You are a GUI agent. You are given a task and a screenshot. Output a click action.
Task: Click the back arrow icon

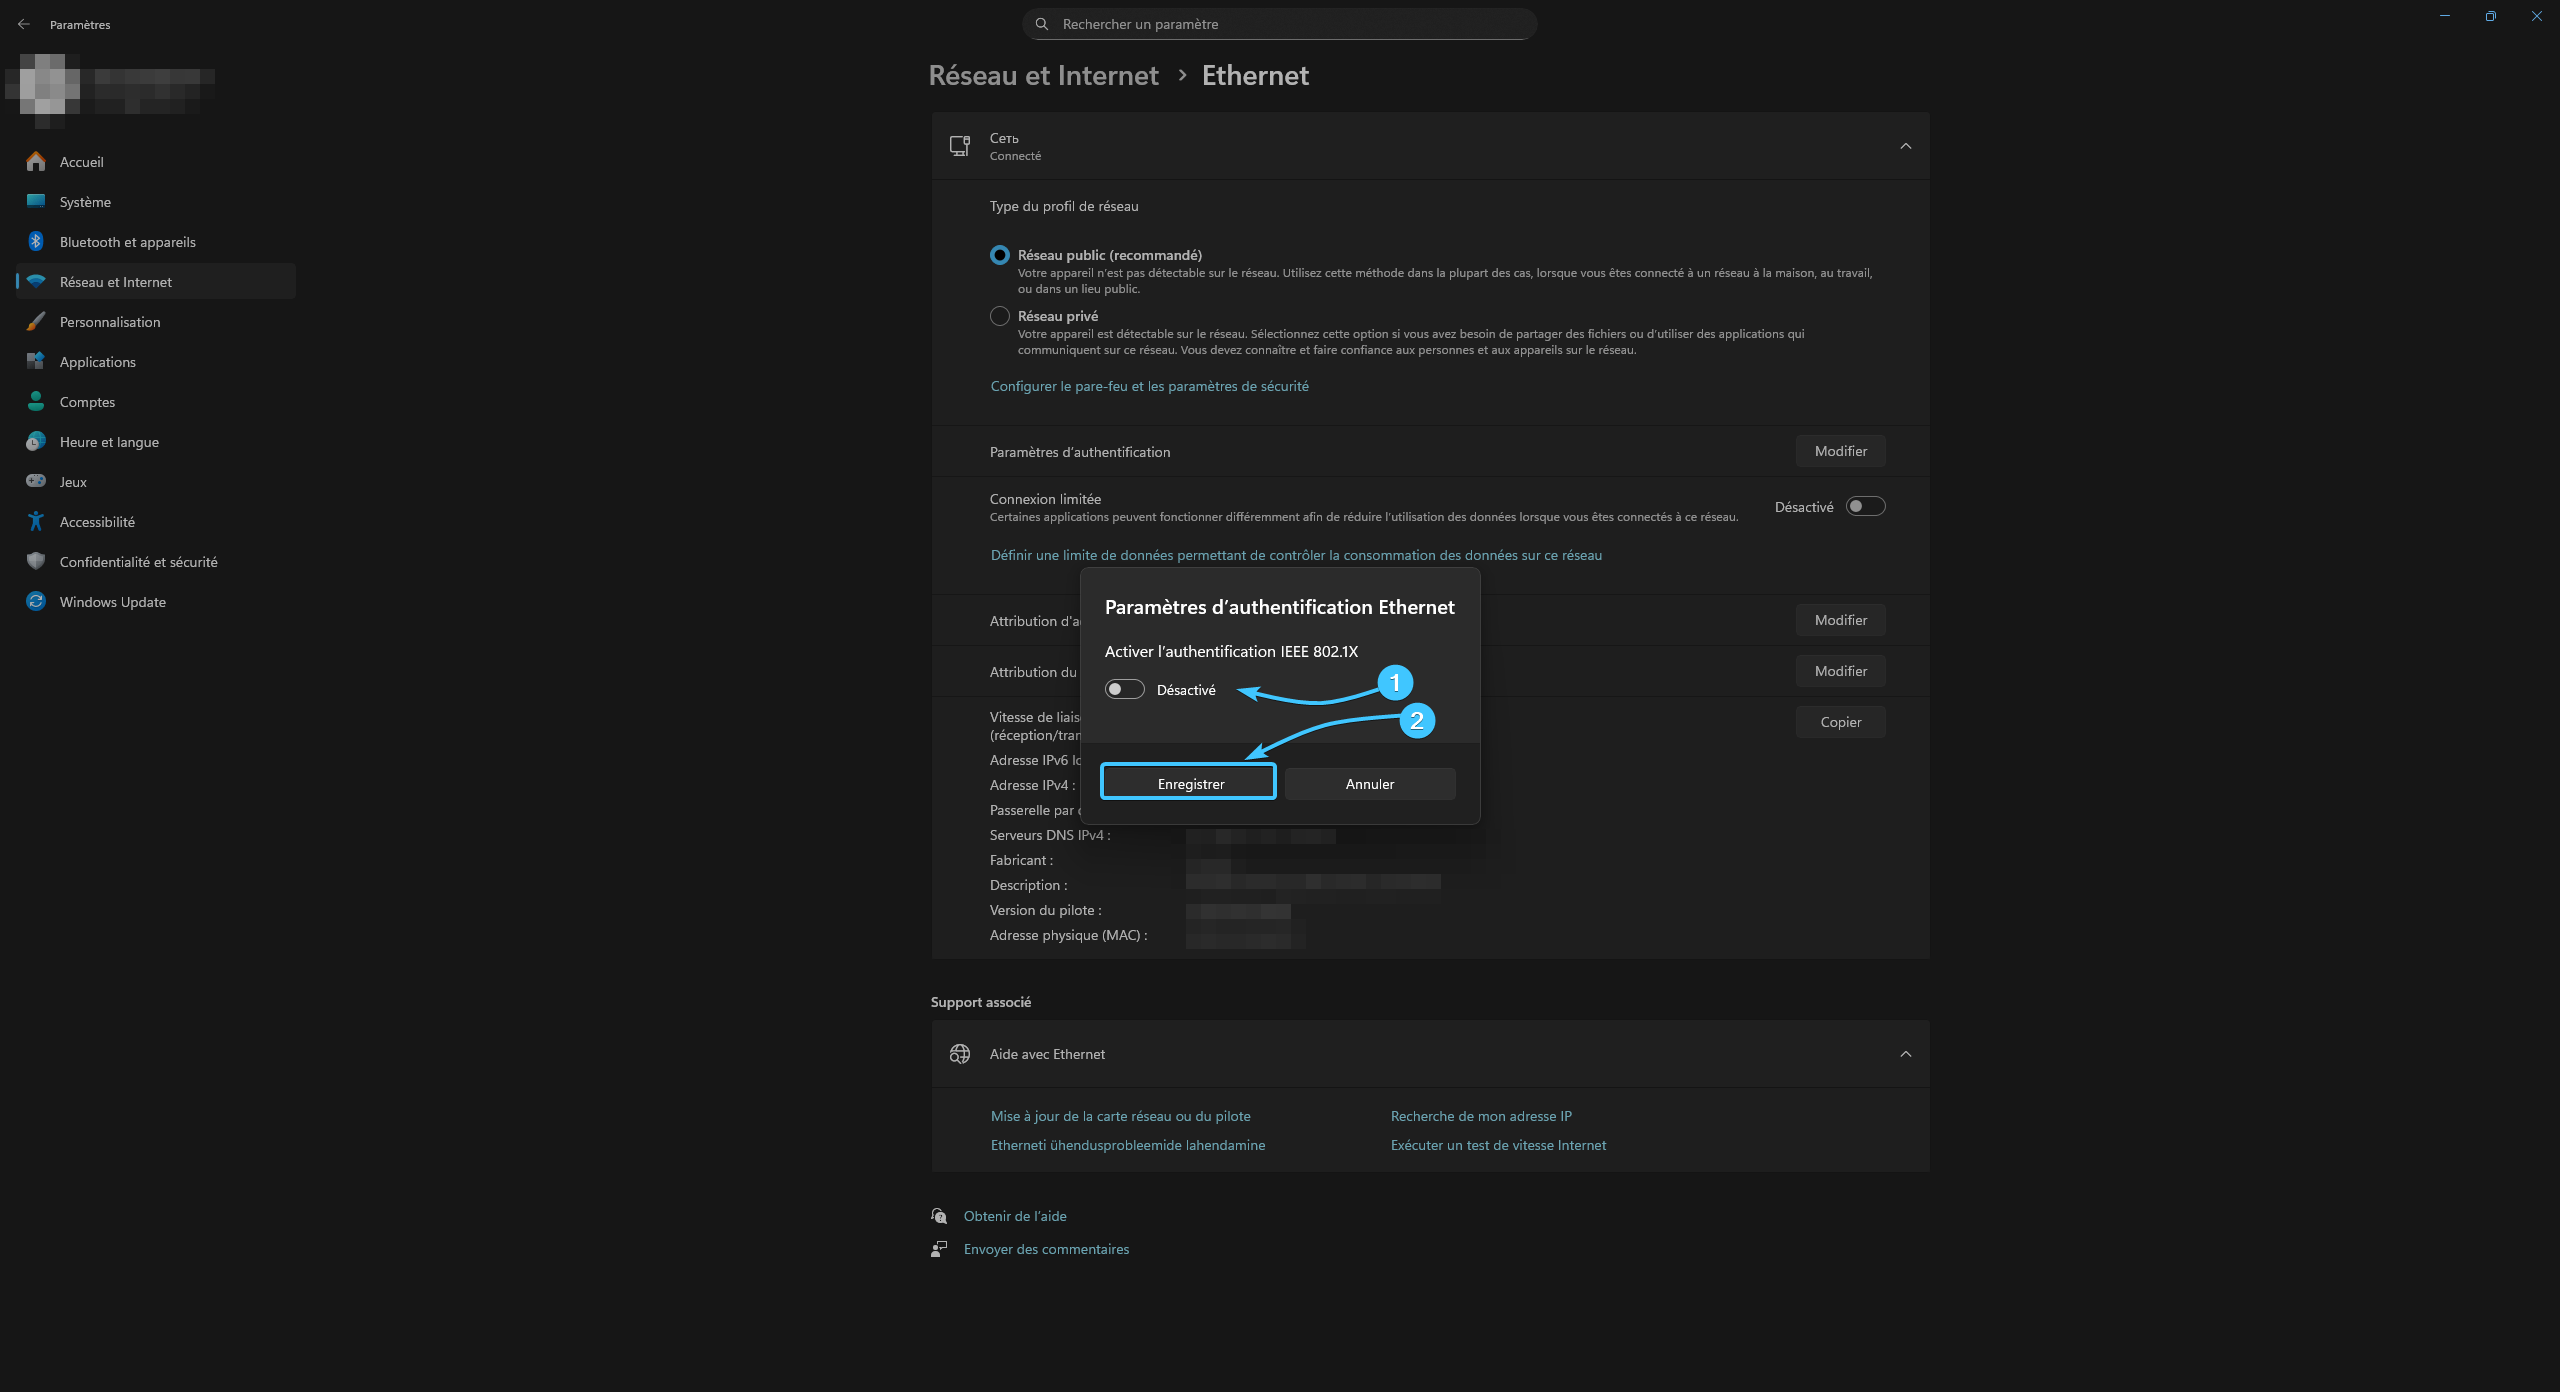pyautogui.click(x=24, y=24)
